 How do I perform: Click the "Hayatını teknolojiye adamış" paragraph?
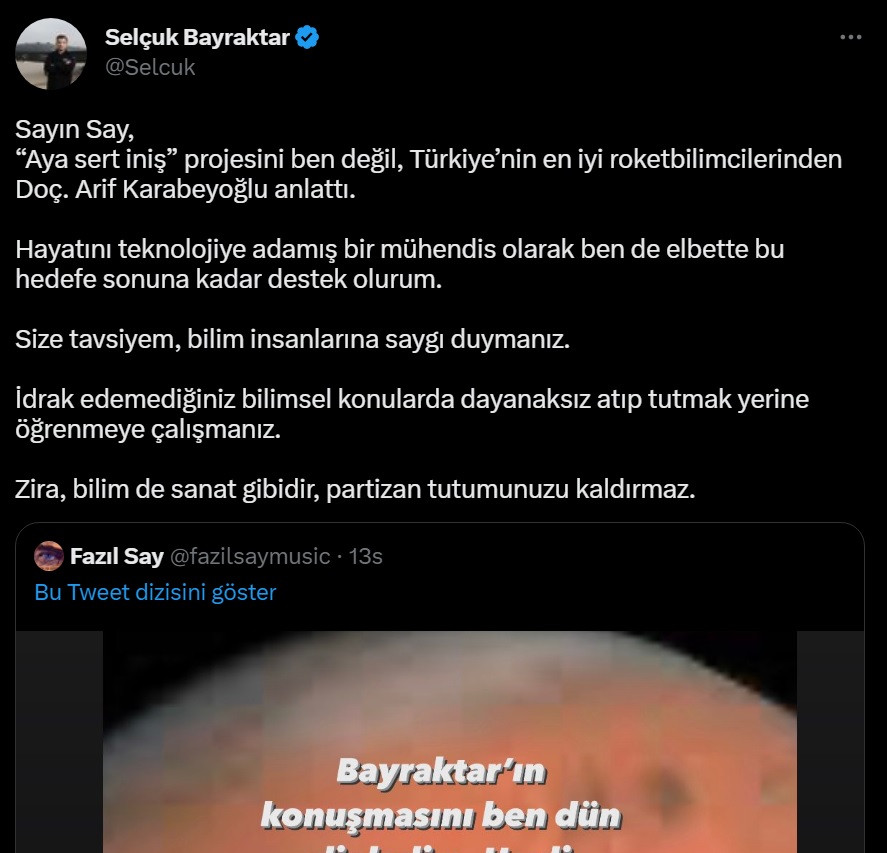coord(399,264)
